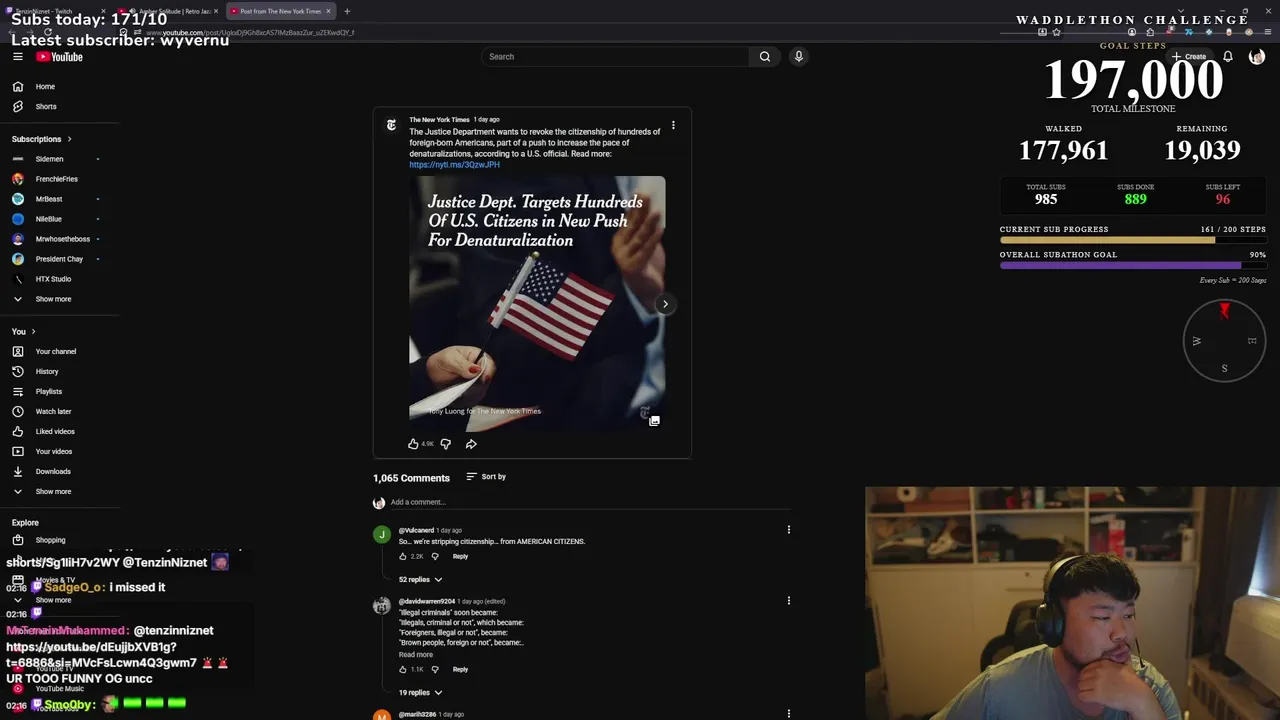Focus the YouTube search field
The width and height of the screenshot is (1280, 720).
(614, 57)
